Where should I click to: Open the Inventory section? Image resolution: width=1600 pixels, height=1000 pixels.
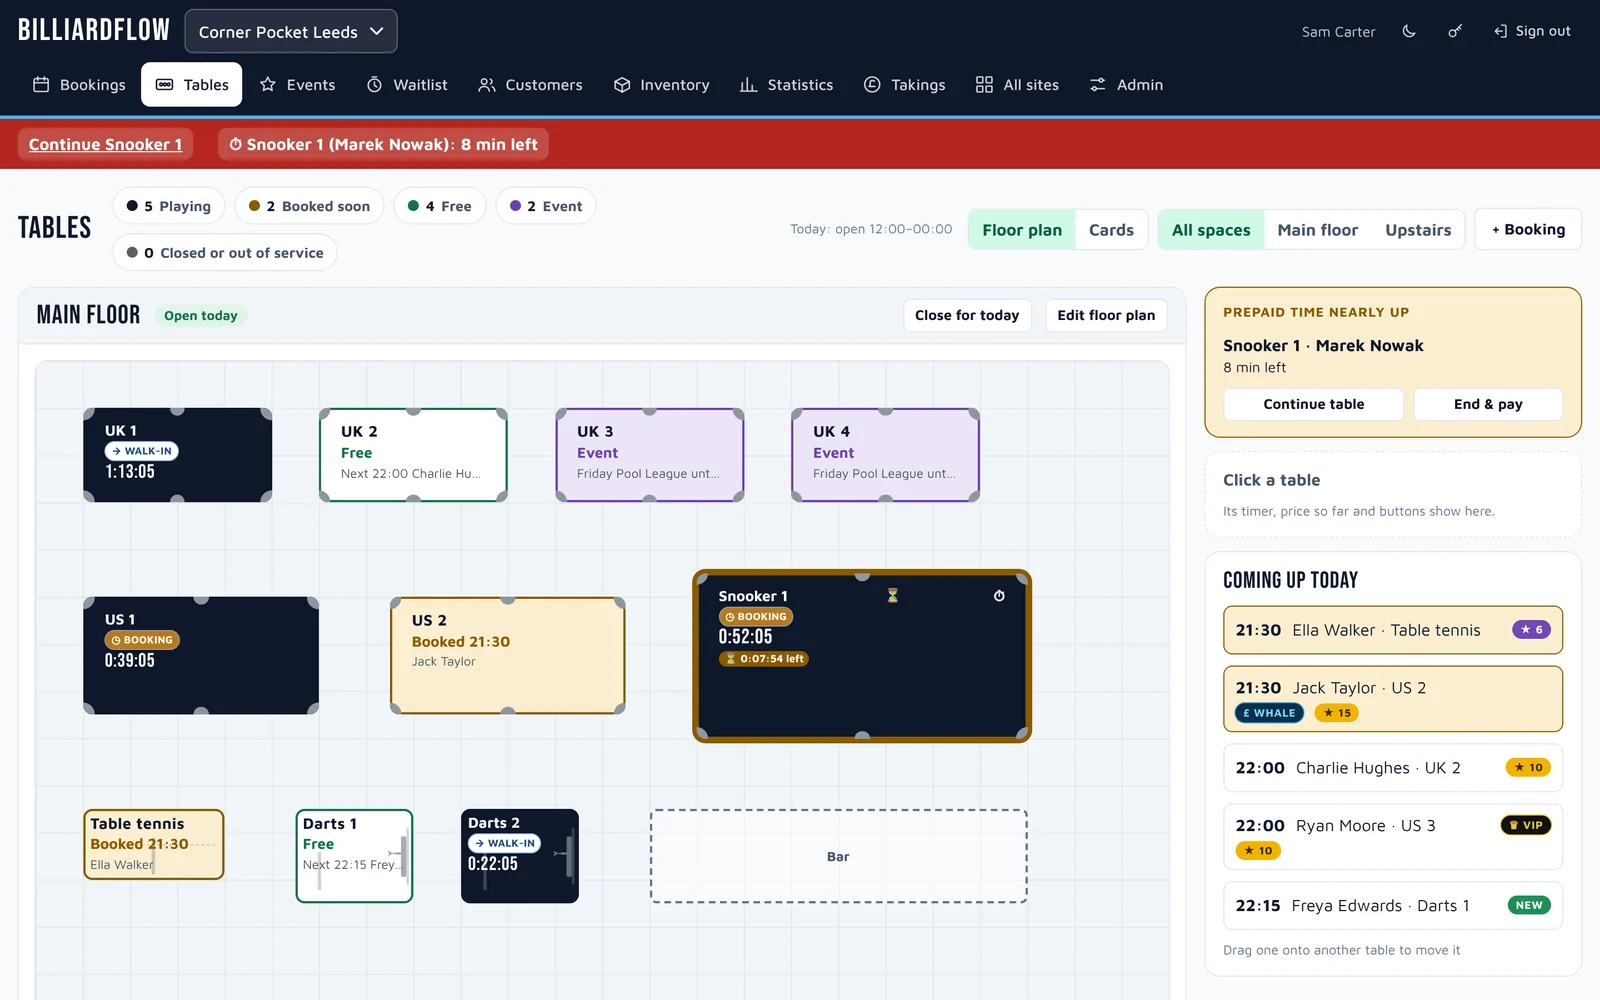[661, 85]
